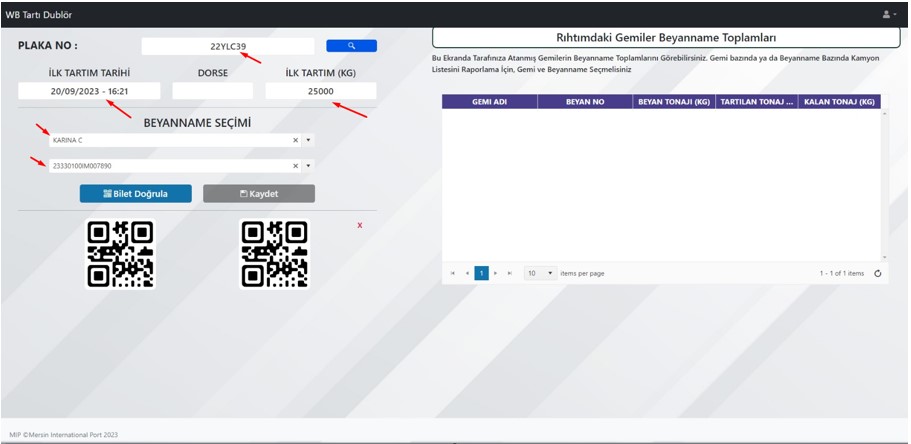Click the left QR code image
This screenshot has height=444, width=911.
click(x=120, y=255)
